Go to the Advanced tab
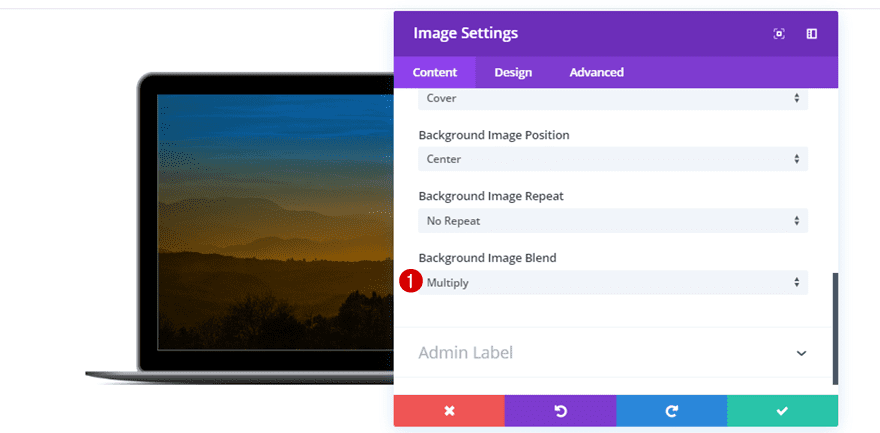Image resolution: width=880 pixels, height=433 pixels. [596, 72]
